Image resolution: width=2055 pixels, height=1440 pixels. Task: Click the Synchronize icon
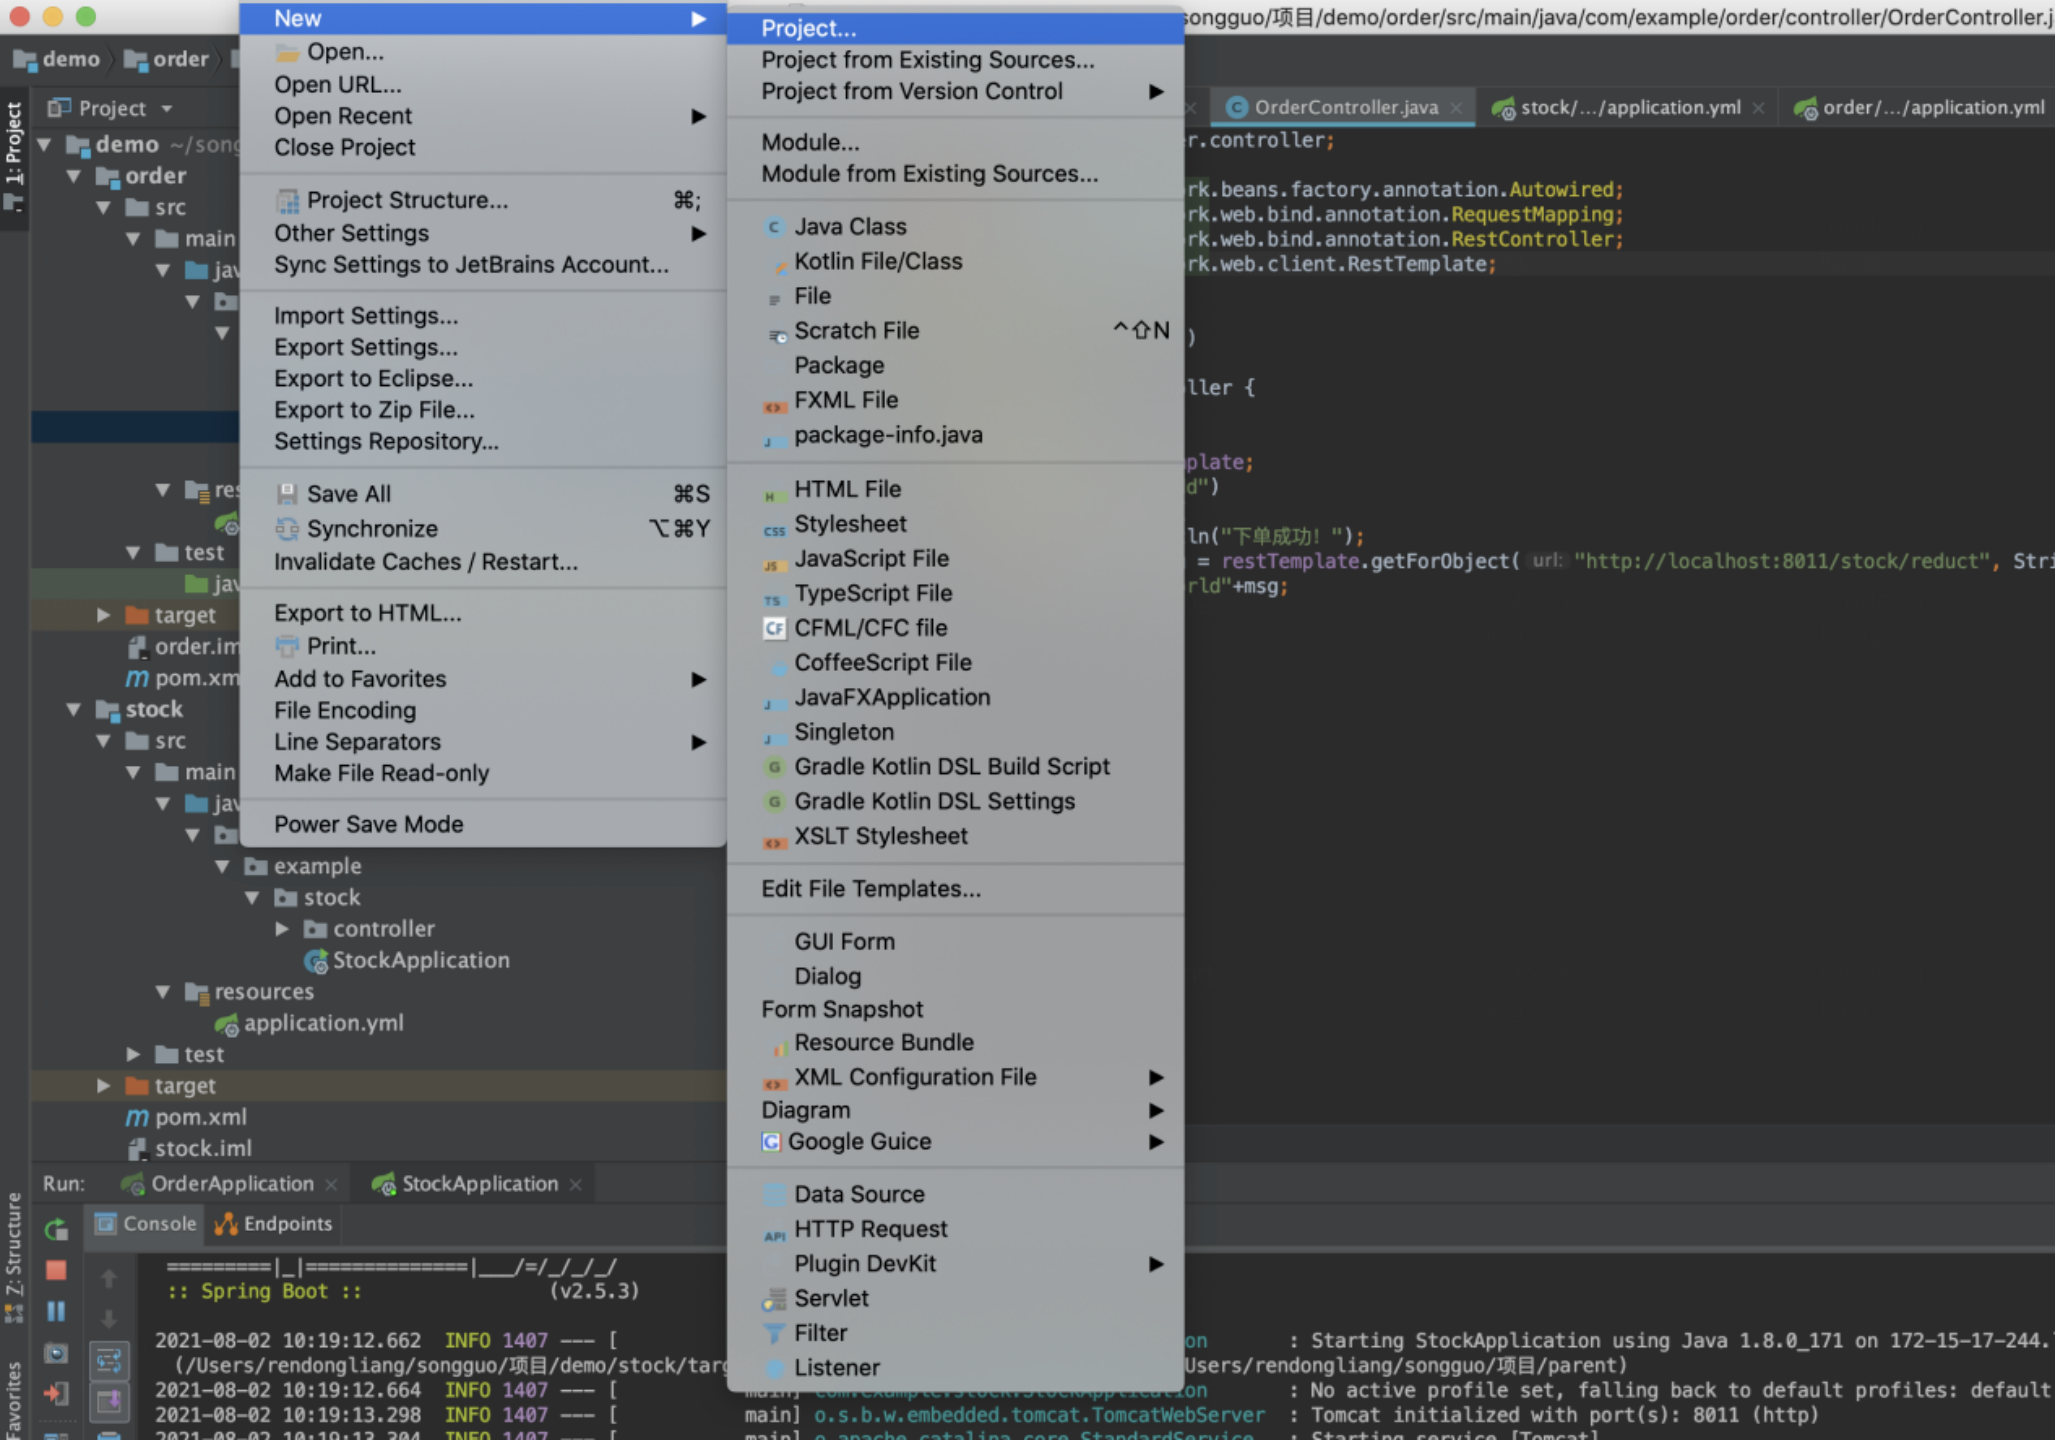pos(287,529)
